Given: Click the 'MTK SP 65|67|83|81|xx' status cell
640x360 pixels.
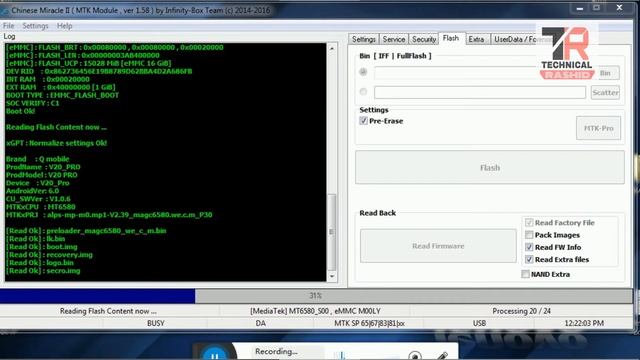Looking at the screenshot, I should pyautogui.click(x=369, y=323).
